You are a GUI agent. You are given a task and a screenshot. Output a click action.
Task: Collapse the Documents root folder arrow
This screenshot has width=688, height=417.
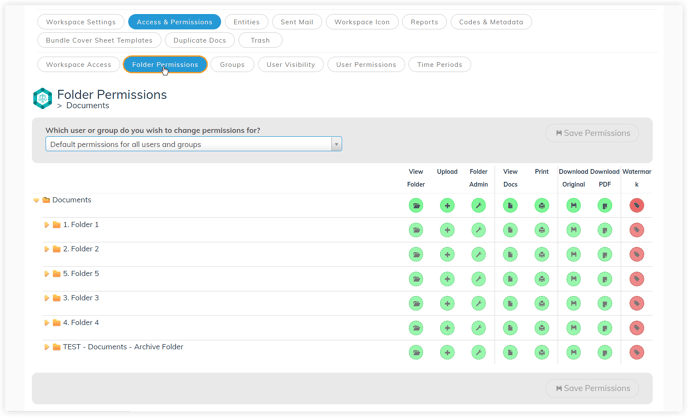[36, 201]
